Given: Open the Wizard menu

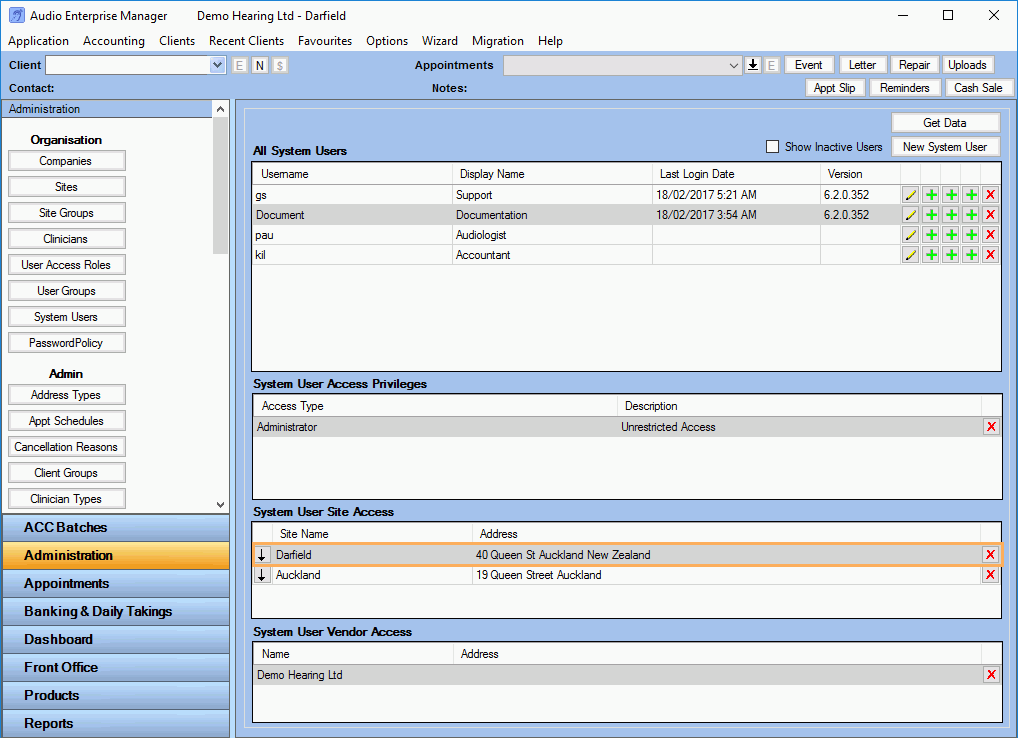Looking at the screenshot, I should click(440, 41).
